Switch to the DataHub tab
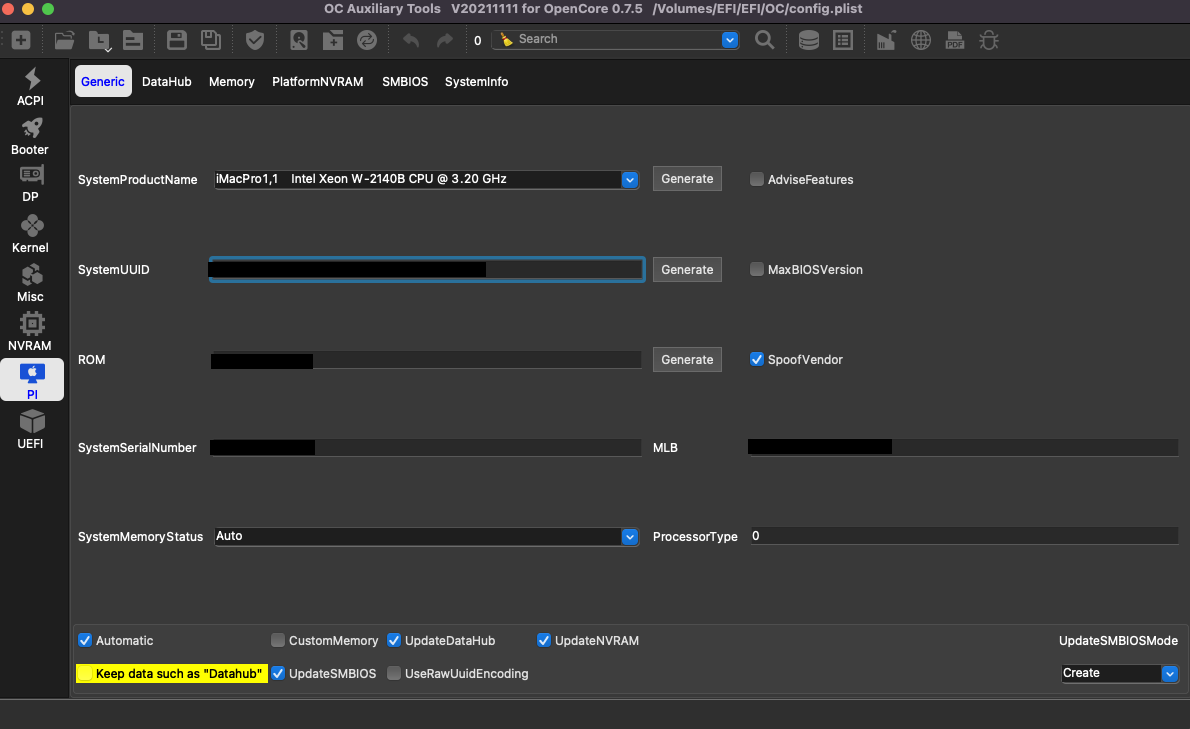 tap(166, 82)
